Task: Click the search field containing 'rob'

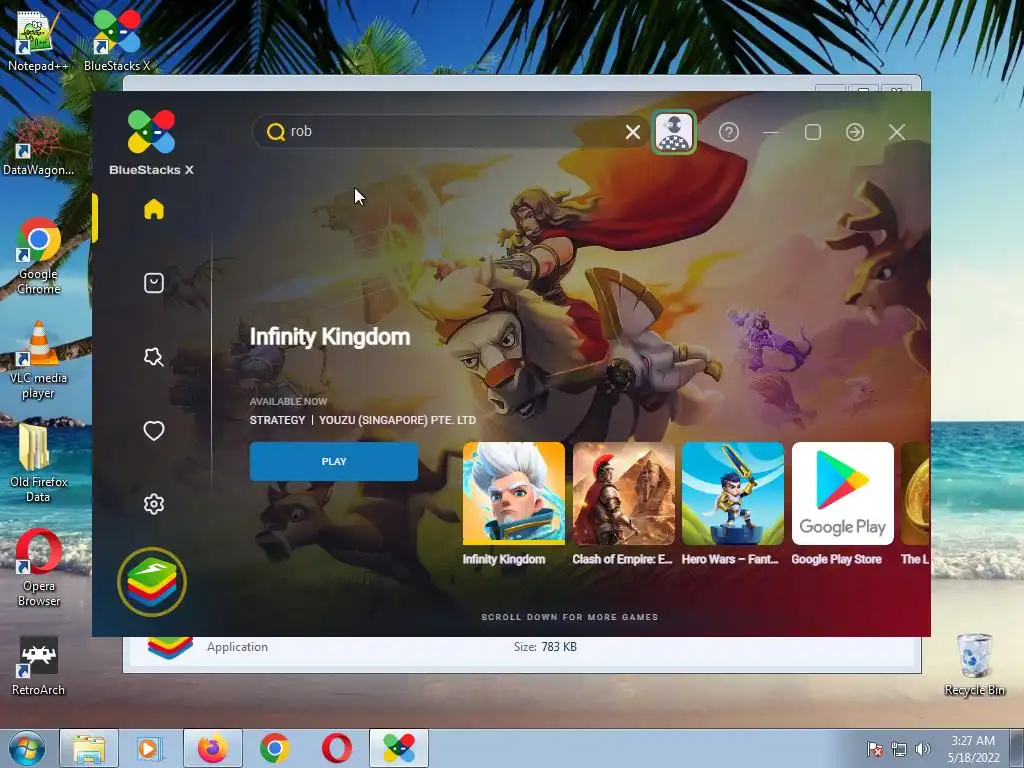Action: click(x=451, y=132)
